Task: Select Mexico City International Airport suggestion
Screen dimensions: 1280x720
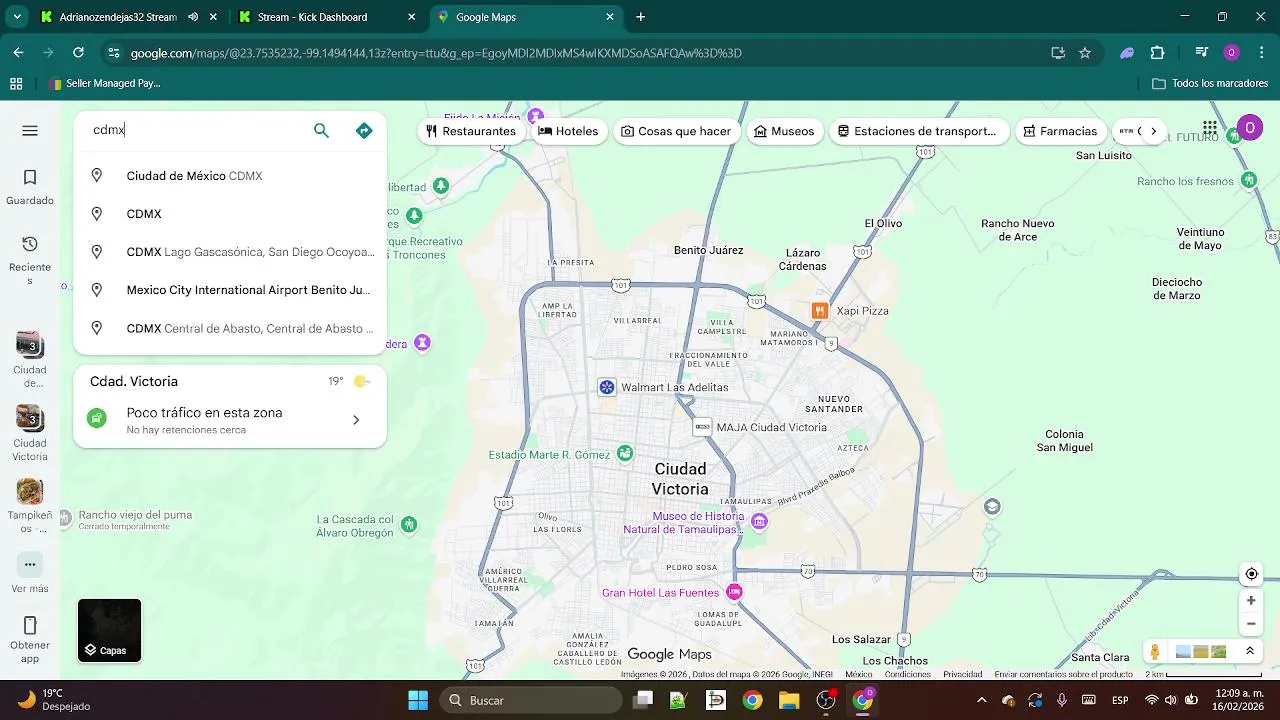Action: (230, 290)
